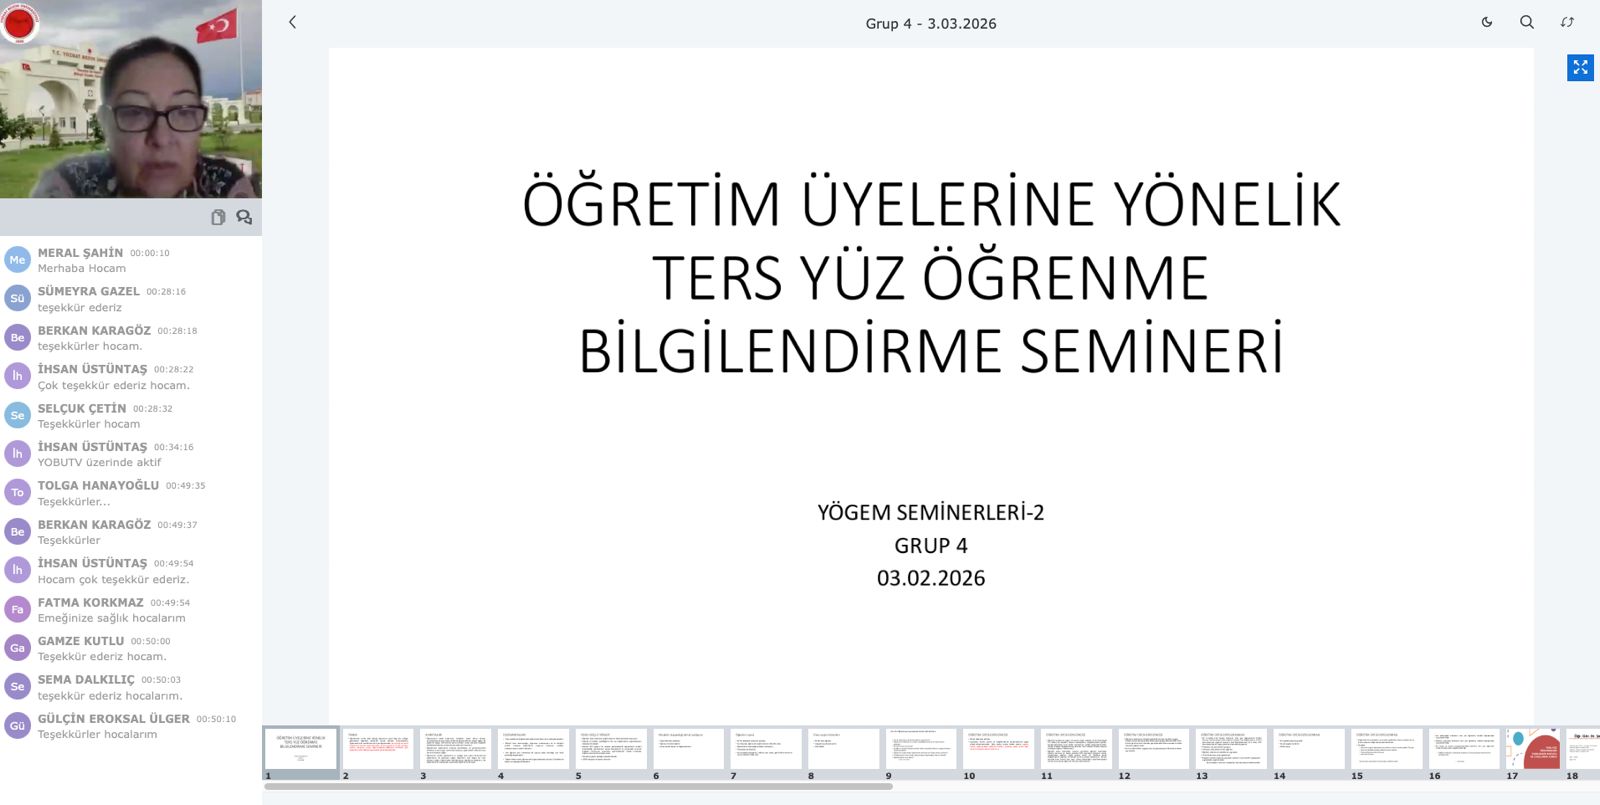The height and width of the screenshot is (805, 1600).
Task: Click the back arrow in the header
Action: tap(292, 22)
